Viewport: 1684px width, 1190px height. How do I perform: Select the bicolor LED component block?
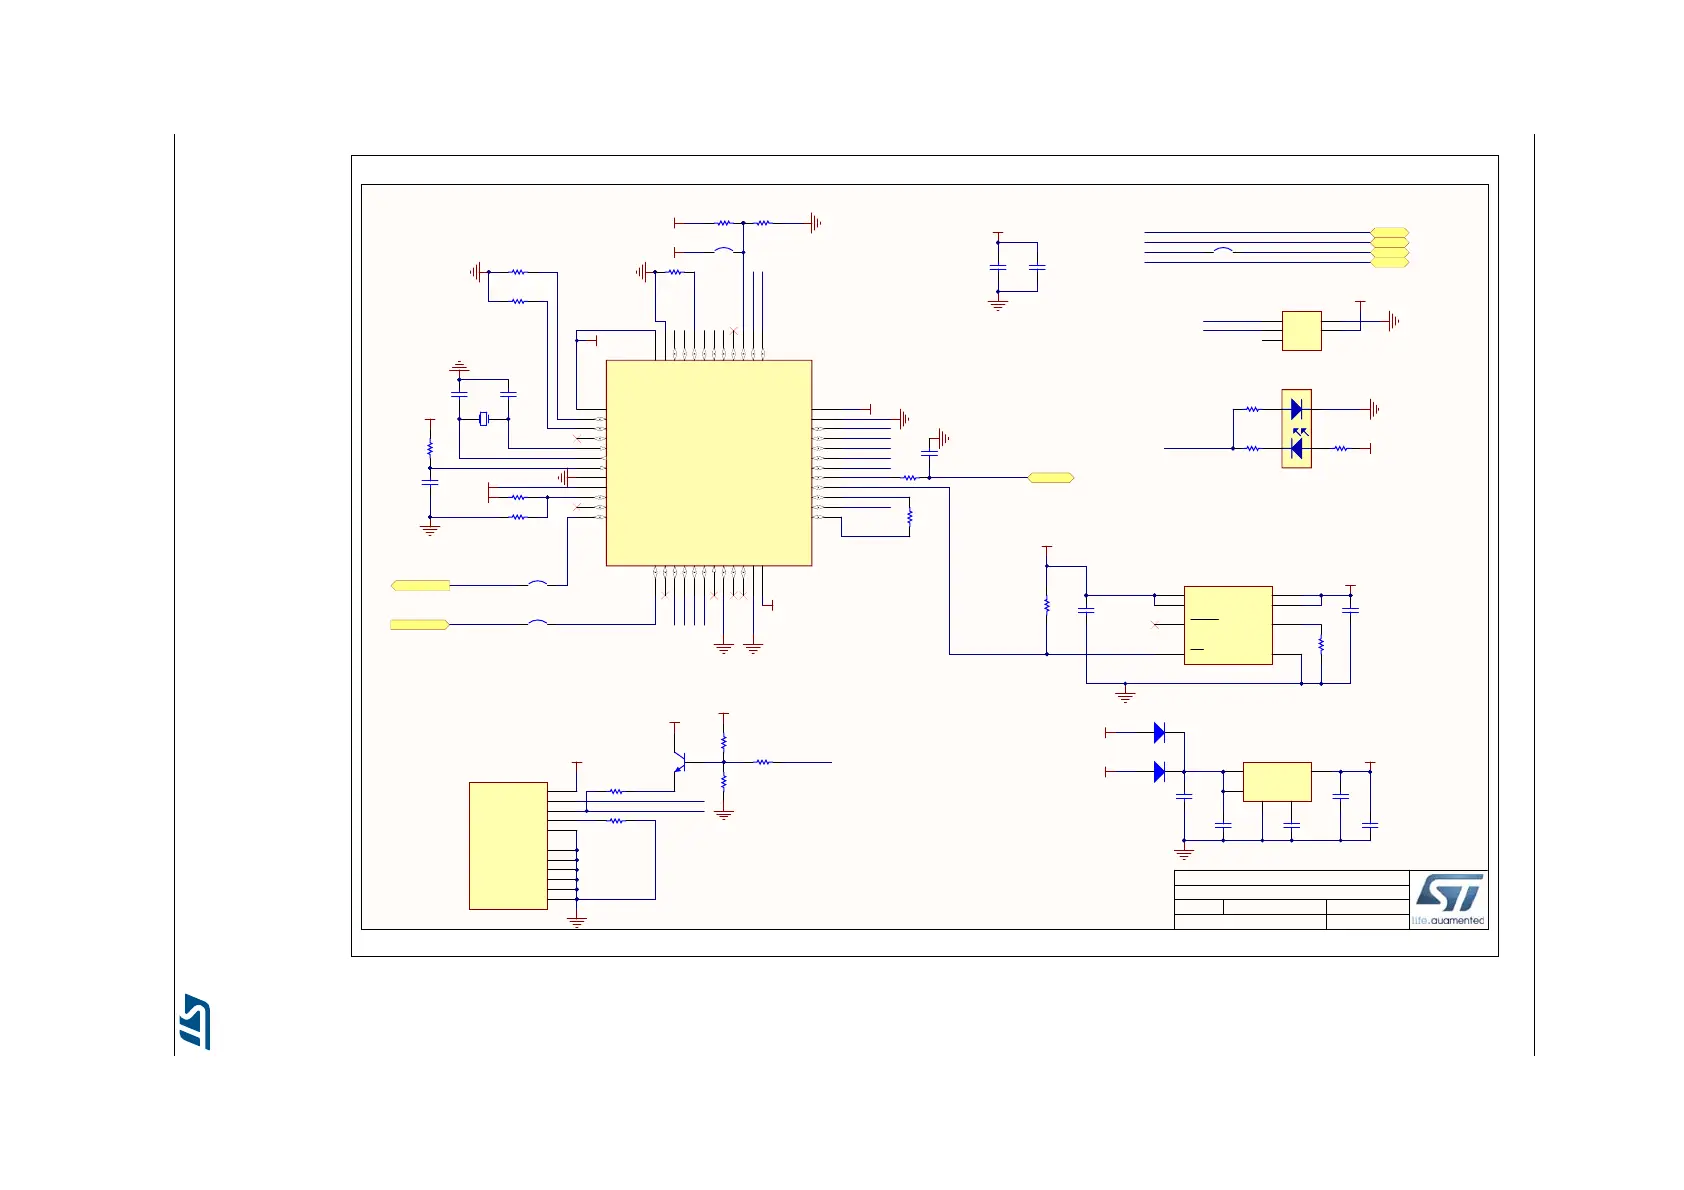coord(1297,429)
